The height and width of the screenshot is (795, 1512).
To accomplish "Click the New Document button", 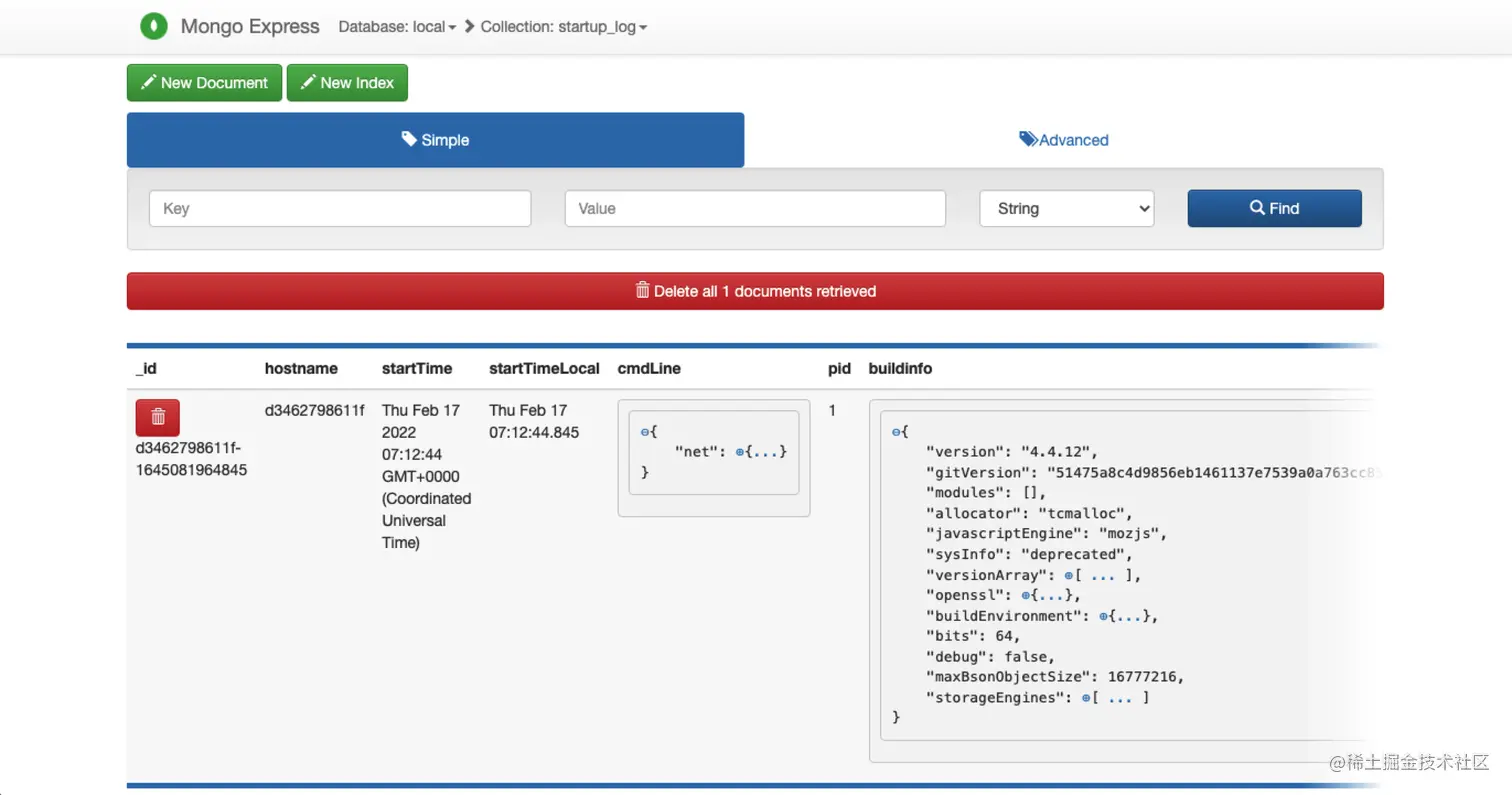I will click(204, 83).
